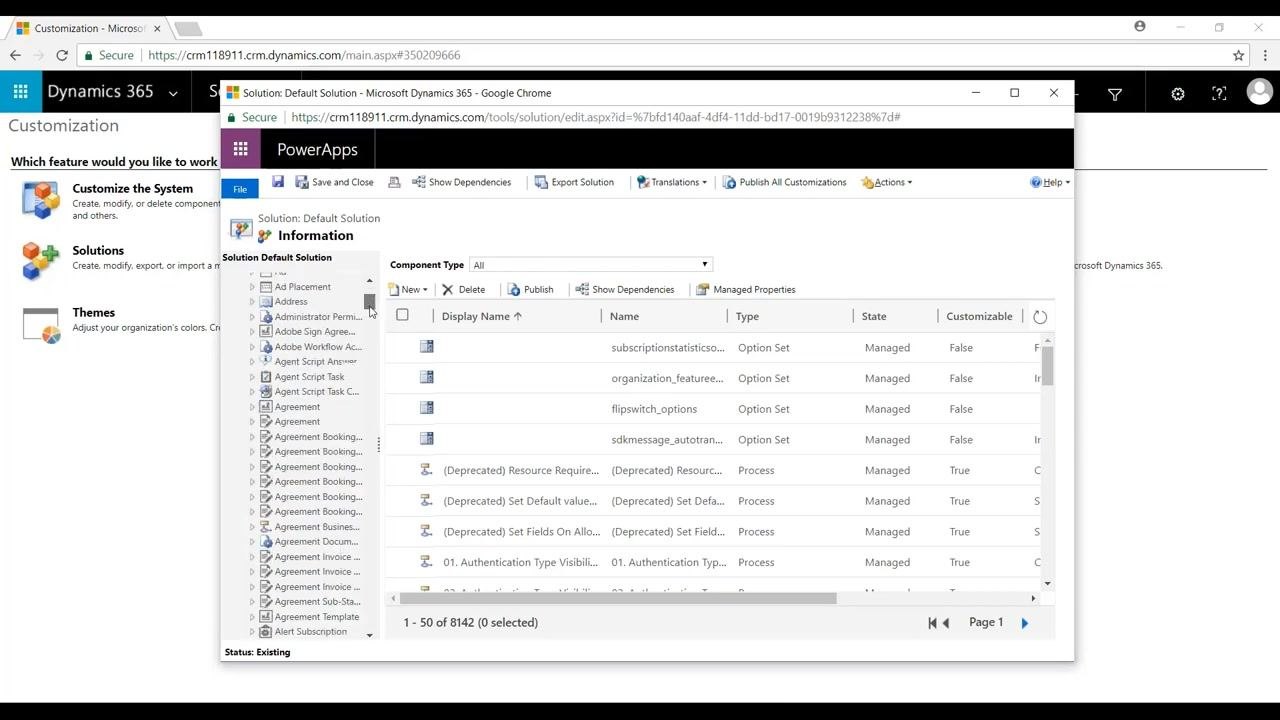Open Solutions link in main window

pos(98,250)
